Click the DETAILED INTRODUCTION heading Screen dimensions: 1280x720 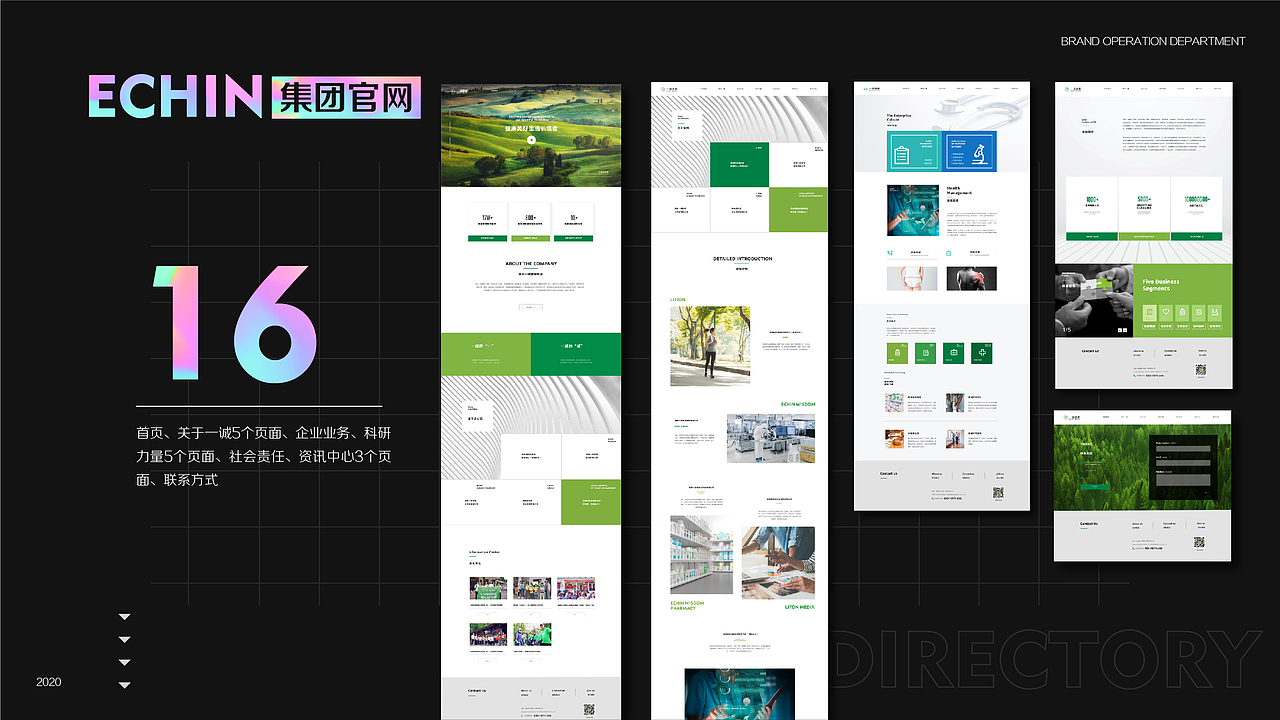[x=742, y=259]
